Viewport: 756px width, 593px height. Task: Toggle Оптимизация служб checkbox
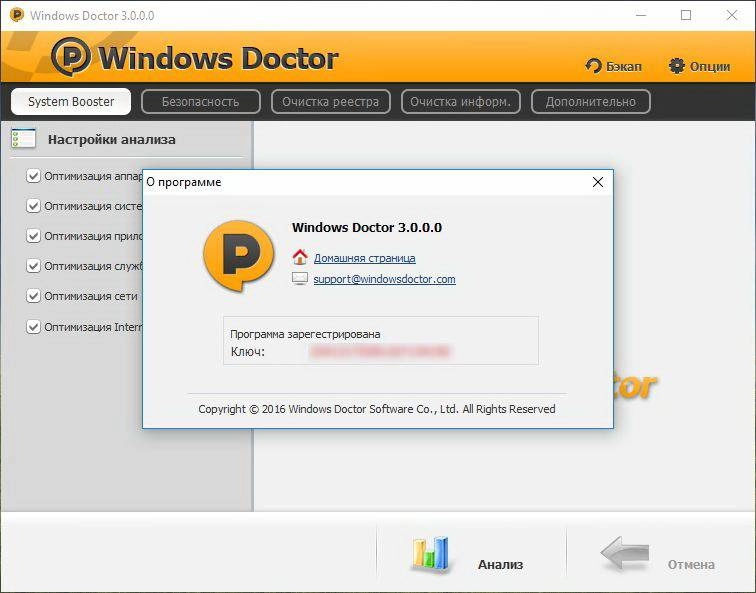tap(33, 266)
